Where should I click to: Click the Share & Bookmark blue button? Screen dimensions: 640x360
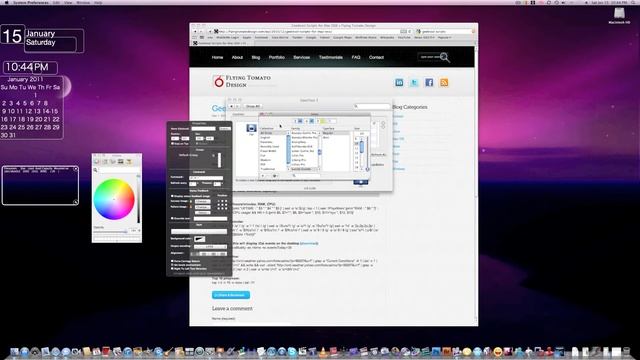[231, 295]
